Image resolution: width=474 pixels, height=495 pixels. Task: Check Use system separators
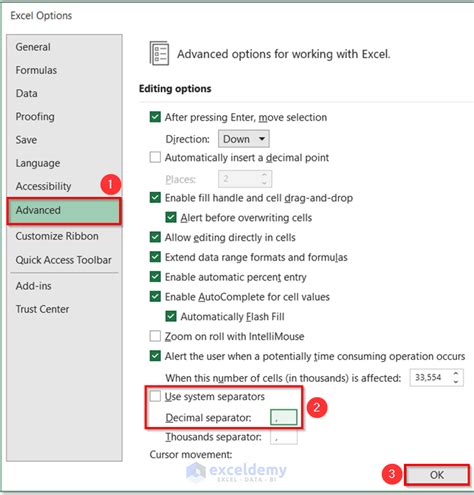pyautogui.click(x=155, y=396)
